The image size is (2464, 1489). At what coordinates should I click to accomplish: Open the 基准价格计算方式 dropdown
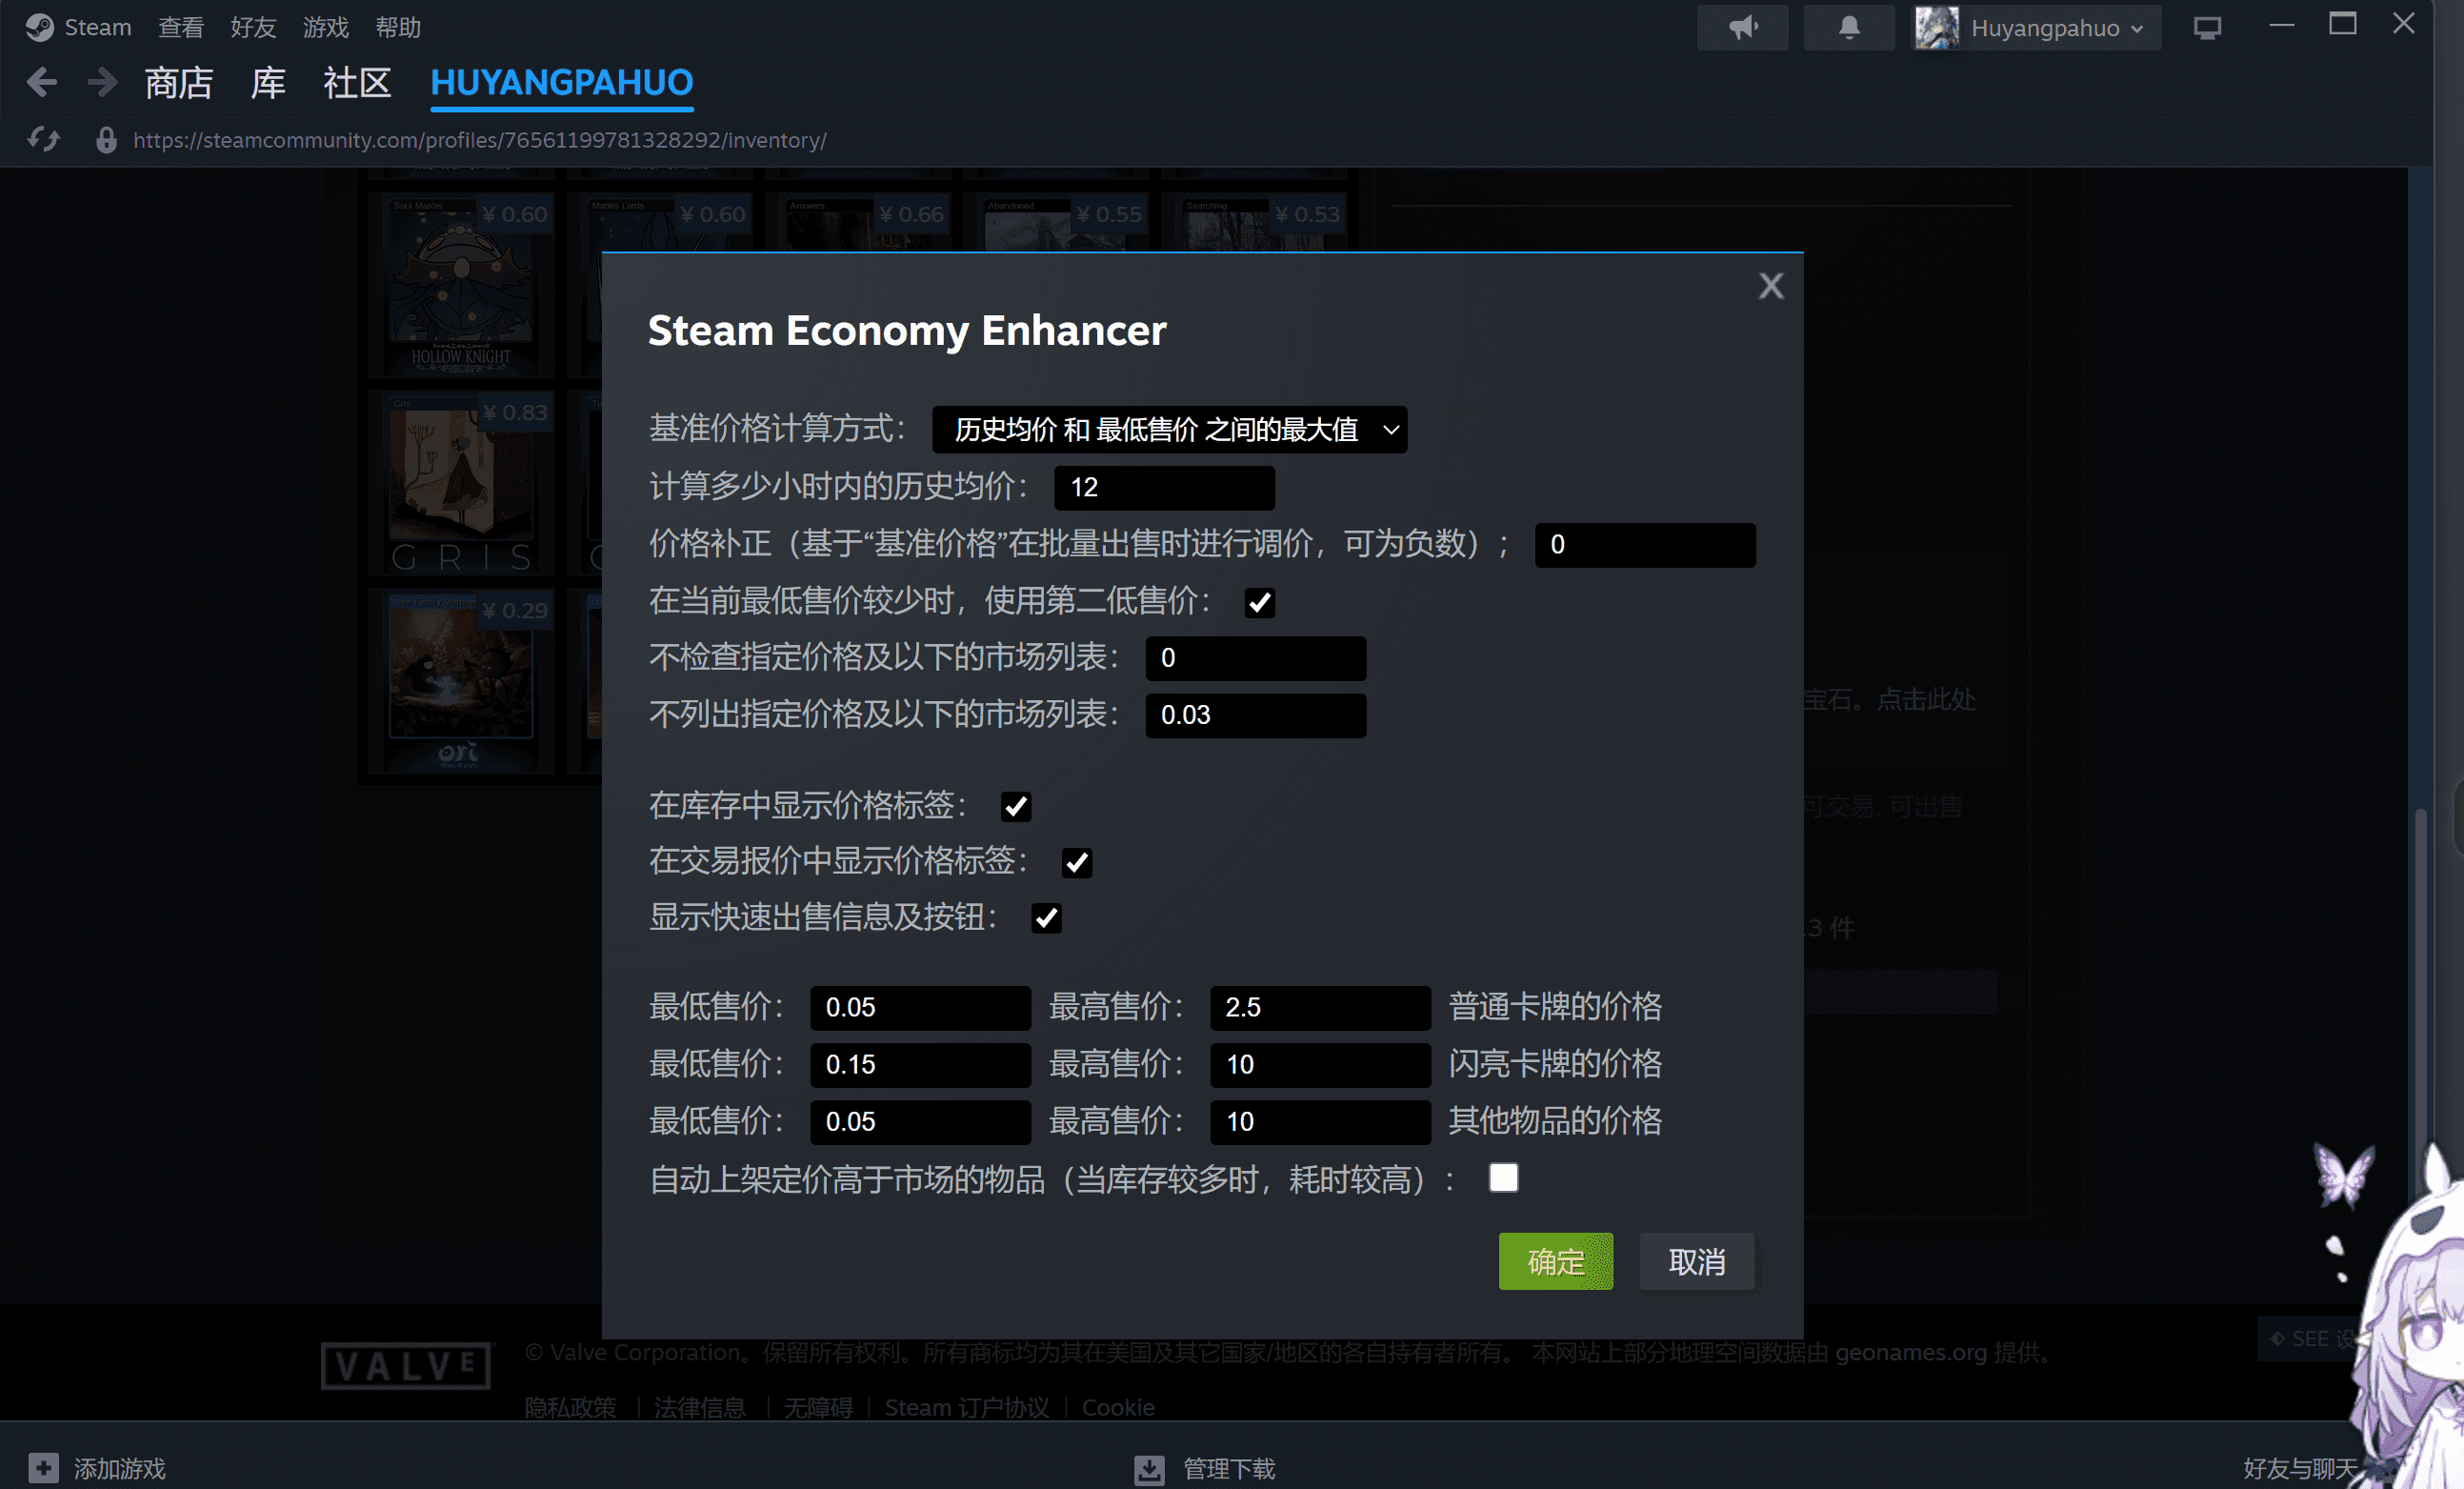click(x=1169, y=430)
